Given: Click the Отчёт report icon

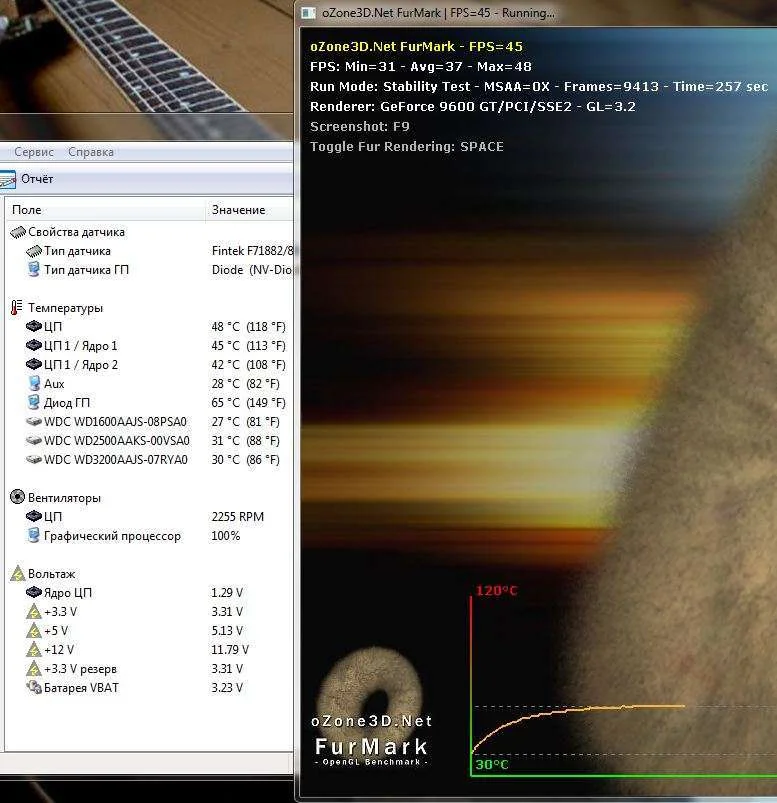Looking at the screenshot, I should (x=8, y=179).
